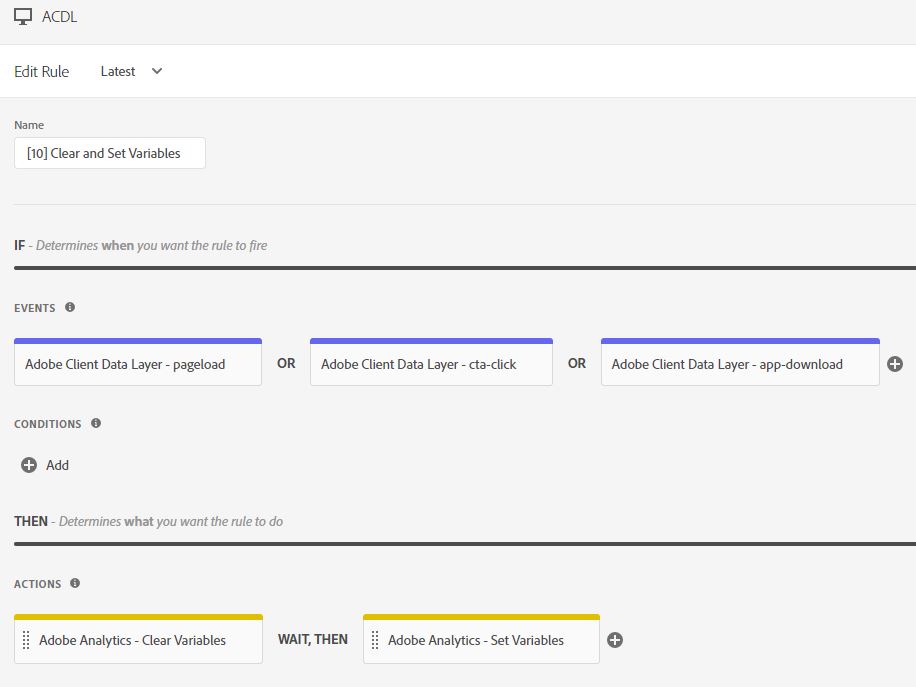Click the plus icon under Conditions

click(29, 465)
